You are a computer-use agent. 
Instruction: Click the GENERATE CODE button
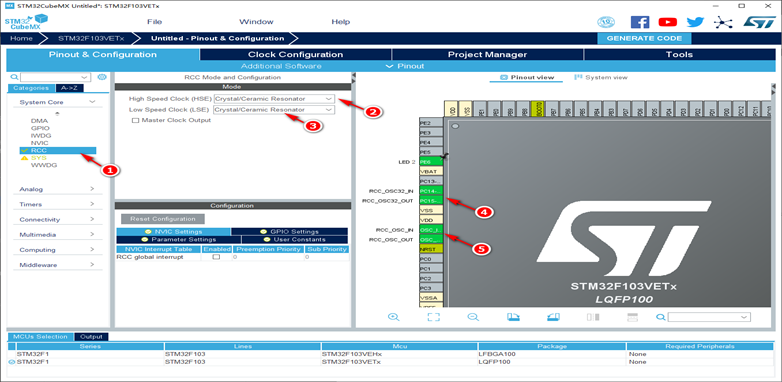click(x=644, y=38)
